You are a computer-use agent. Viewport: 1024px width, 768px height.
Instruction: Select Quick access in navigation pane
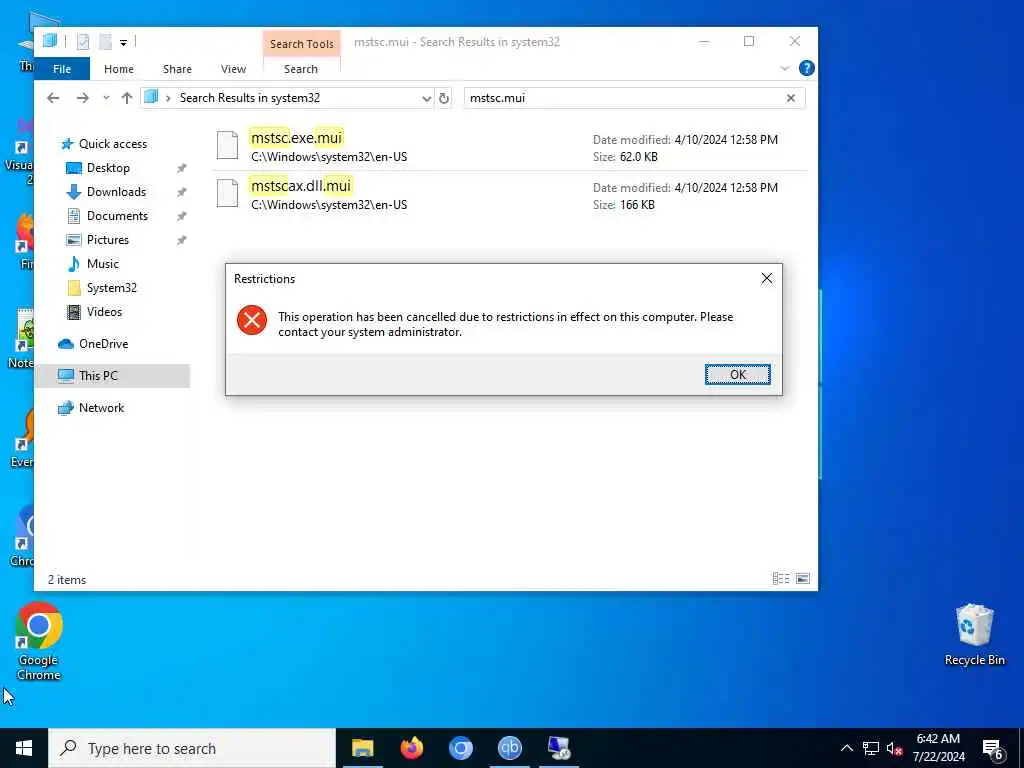click(112, 144)
